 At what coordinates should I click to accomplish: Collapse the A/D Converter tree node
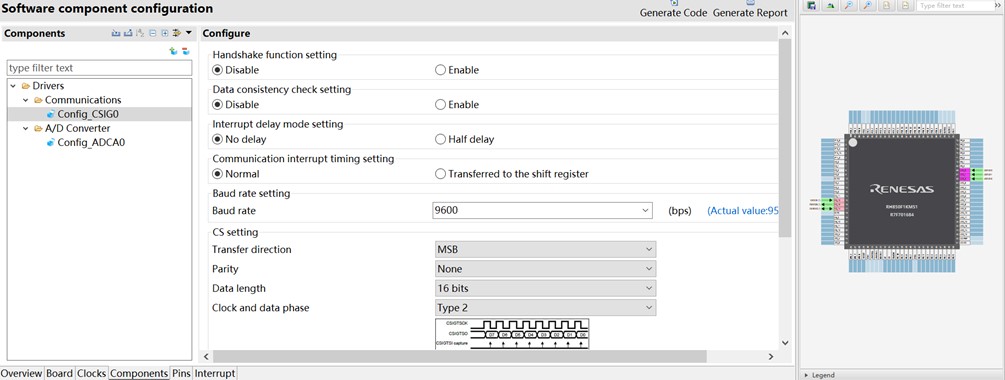click(25, 128)
